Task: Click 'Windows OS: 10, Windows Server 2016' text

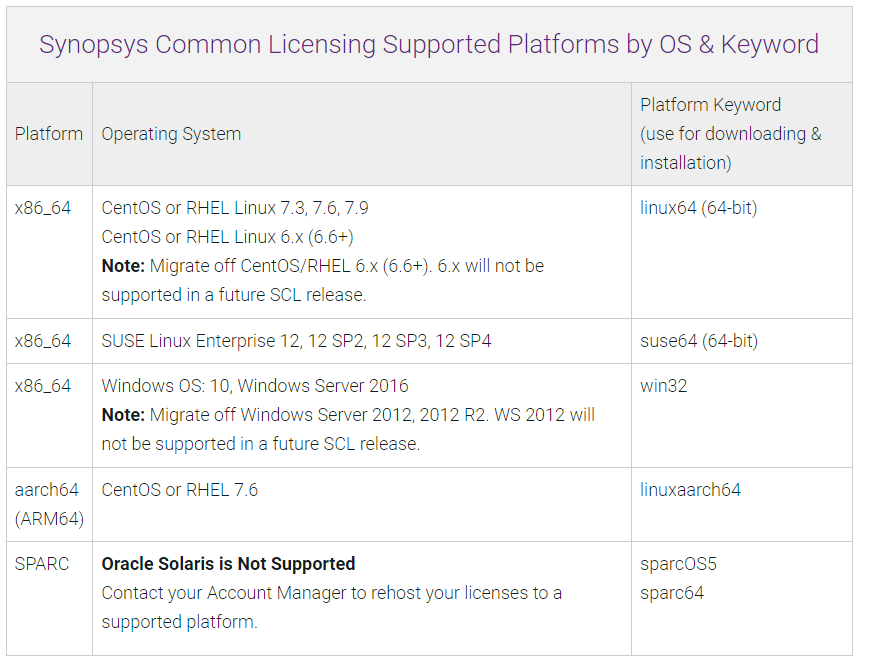Action: coord(255,385)
